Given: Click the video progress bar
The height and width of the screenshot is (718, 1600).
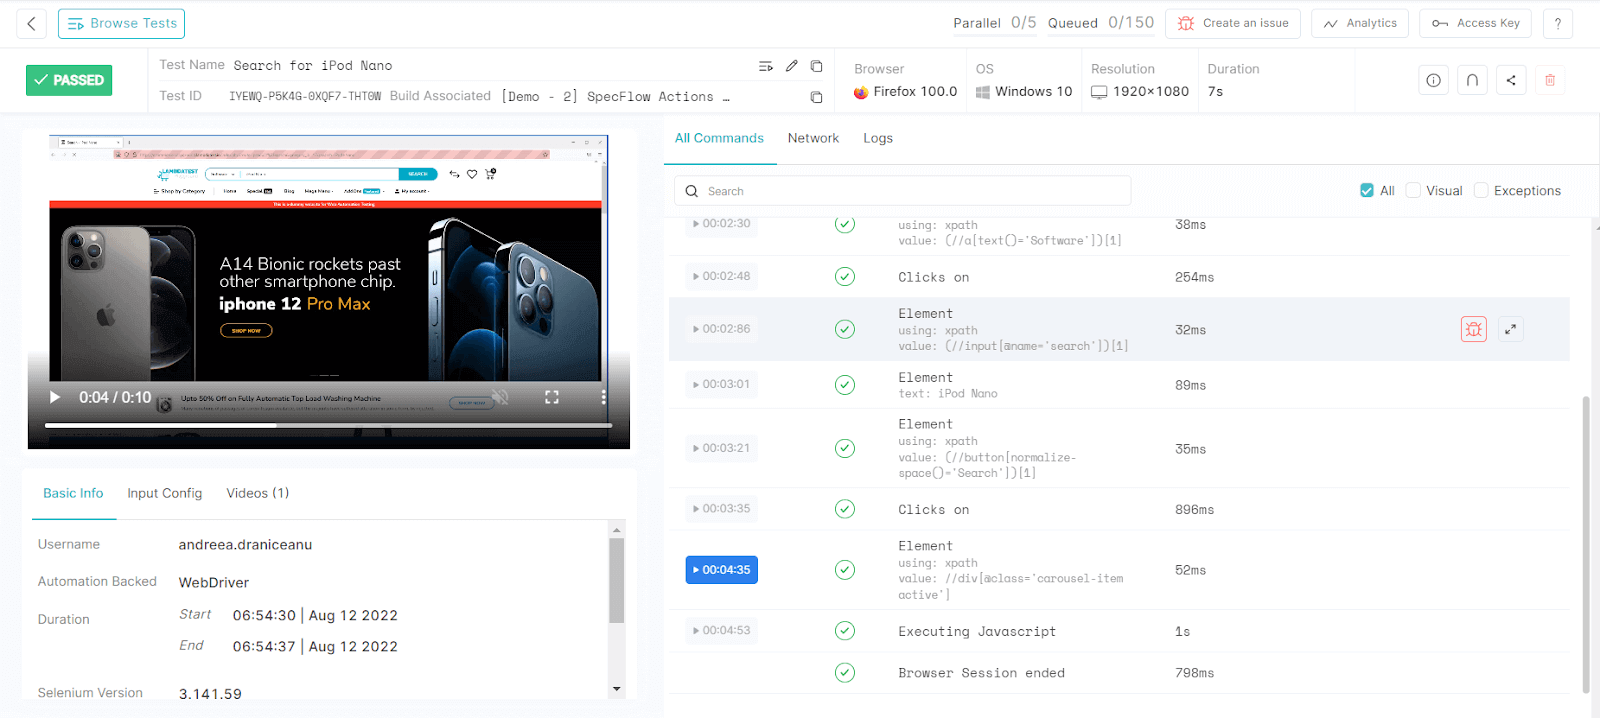Looking at the screenshot, I should (x=328, y=425).
